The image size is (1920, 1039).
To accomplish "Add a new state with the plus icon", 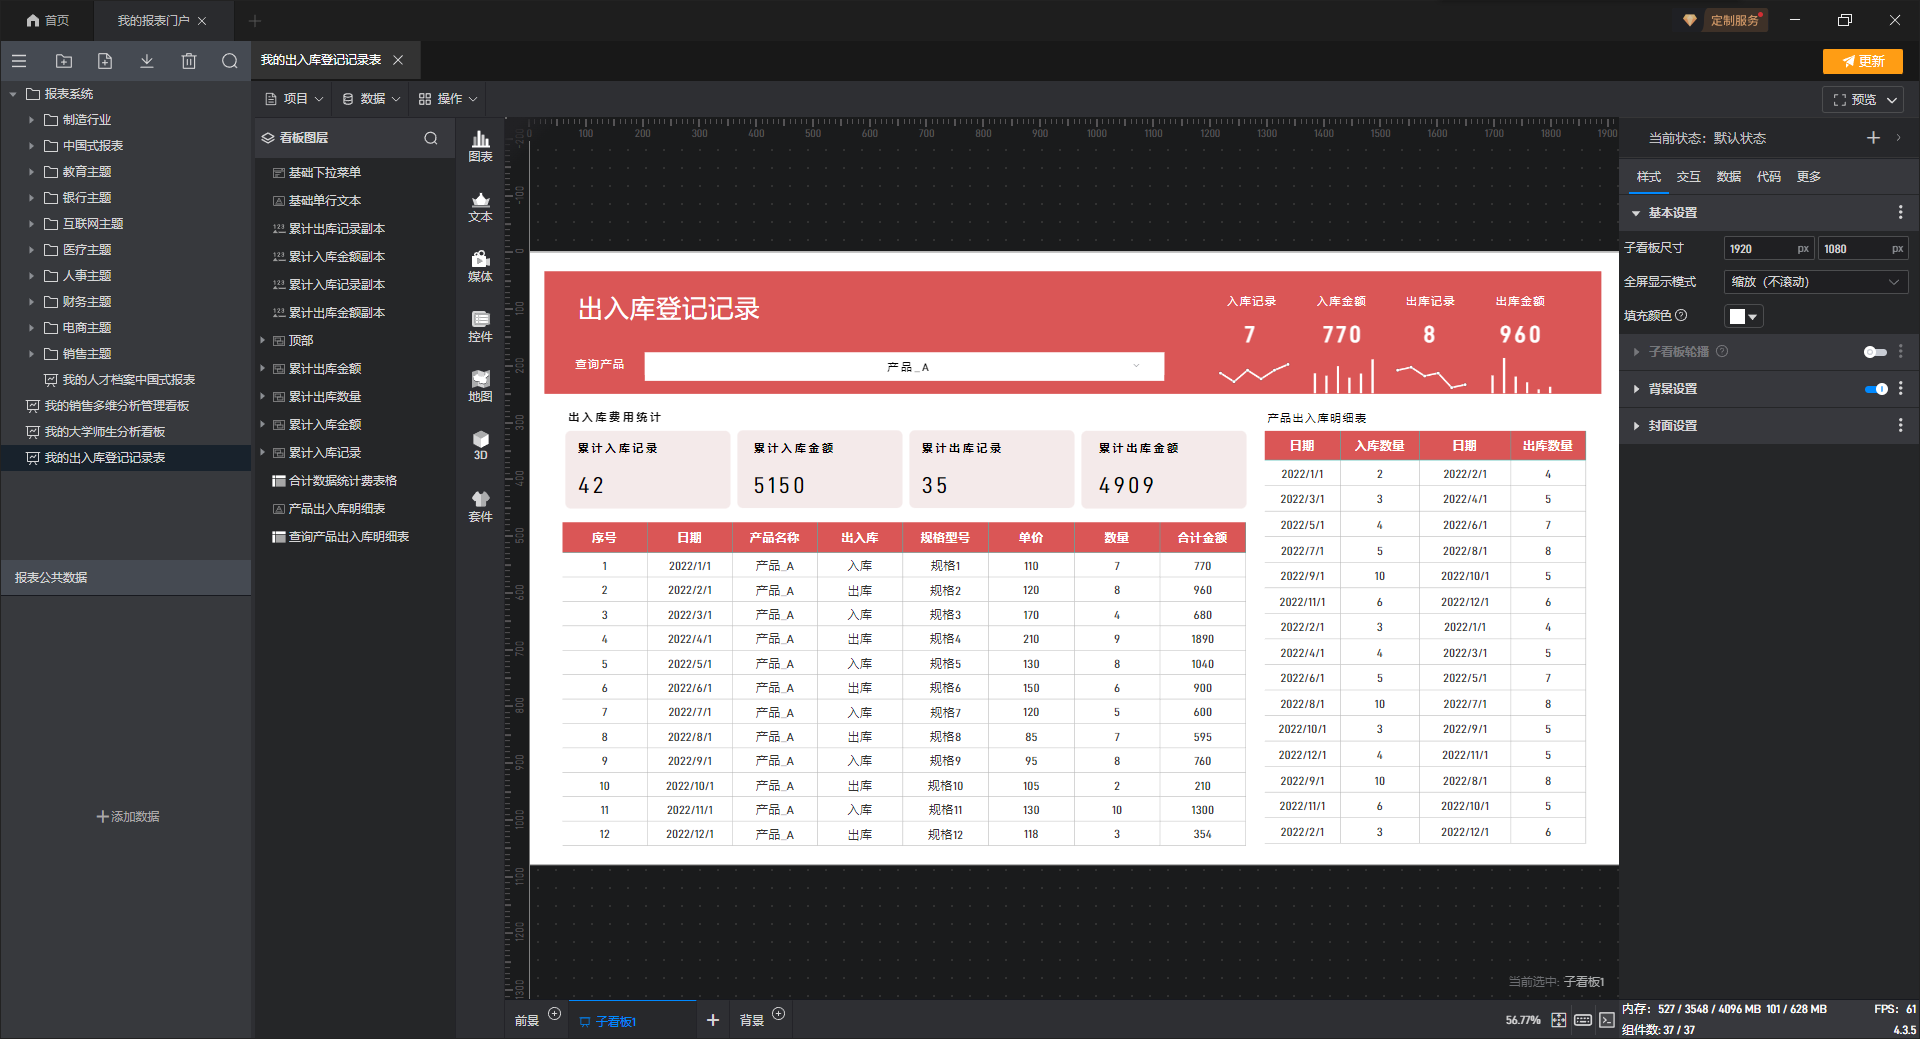I will pyautogui.click(x=1873, y=138).
